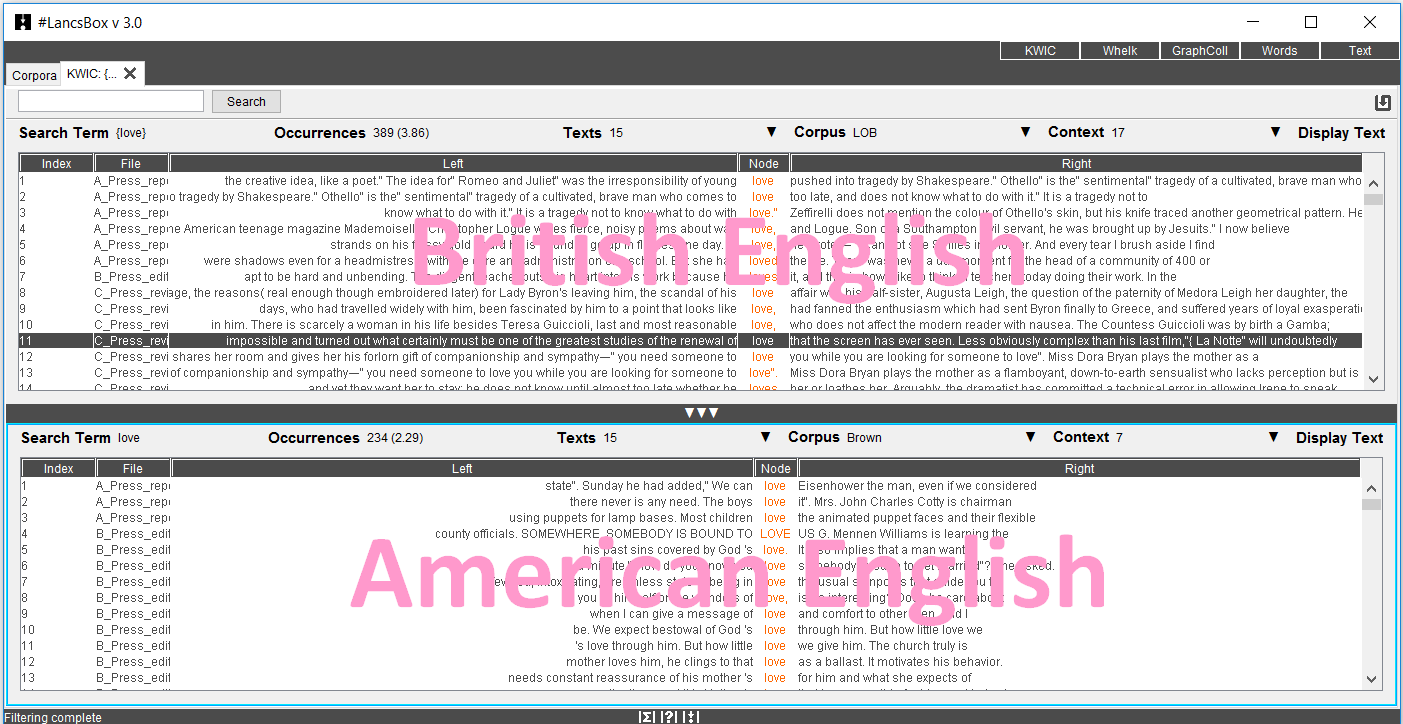This screenshot has height=724, width=1403.
Task: Click the upper results scrollbar thumb
Action: (x=1373, y=199)
